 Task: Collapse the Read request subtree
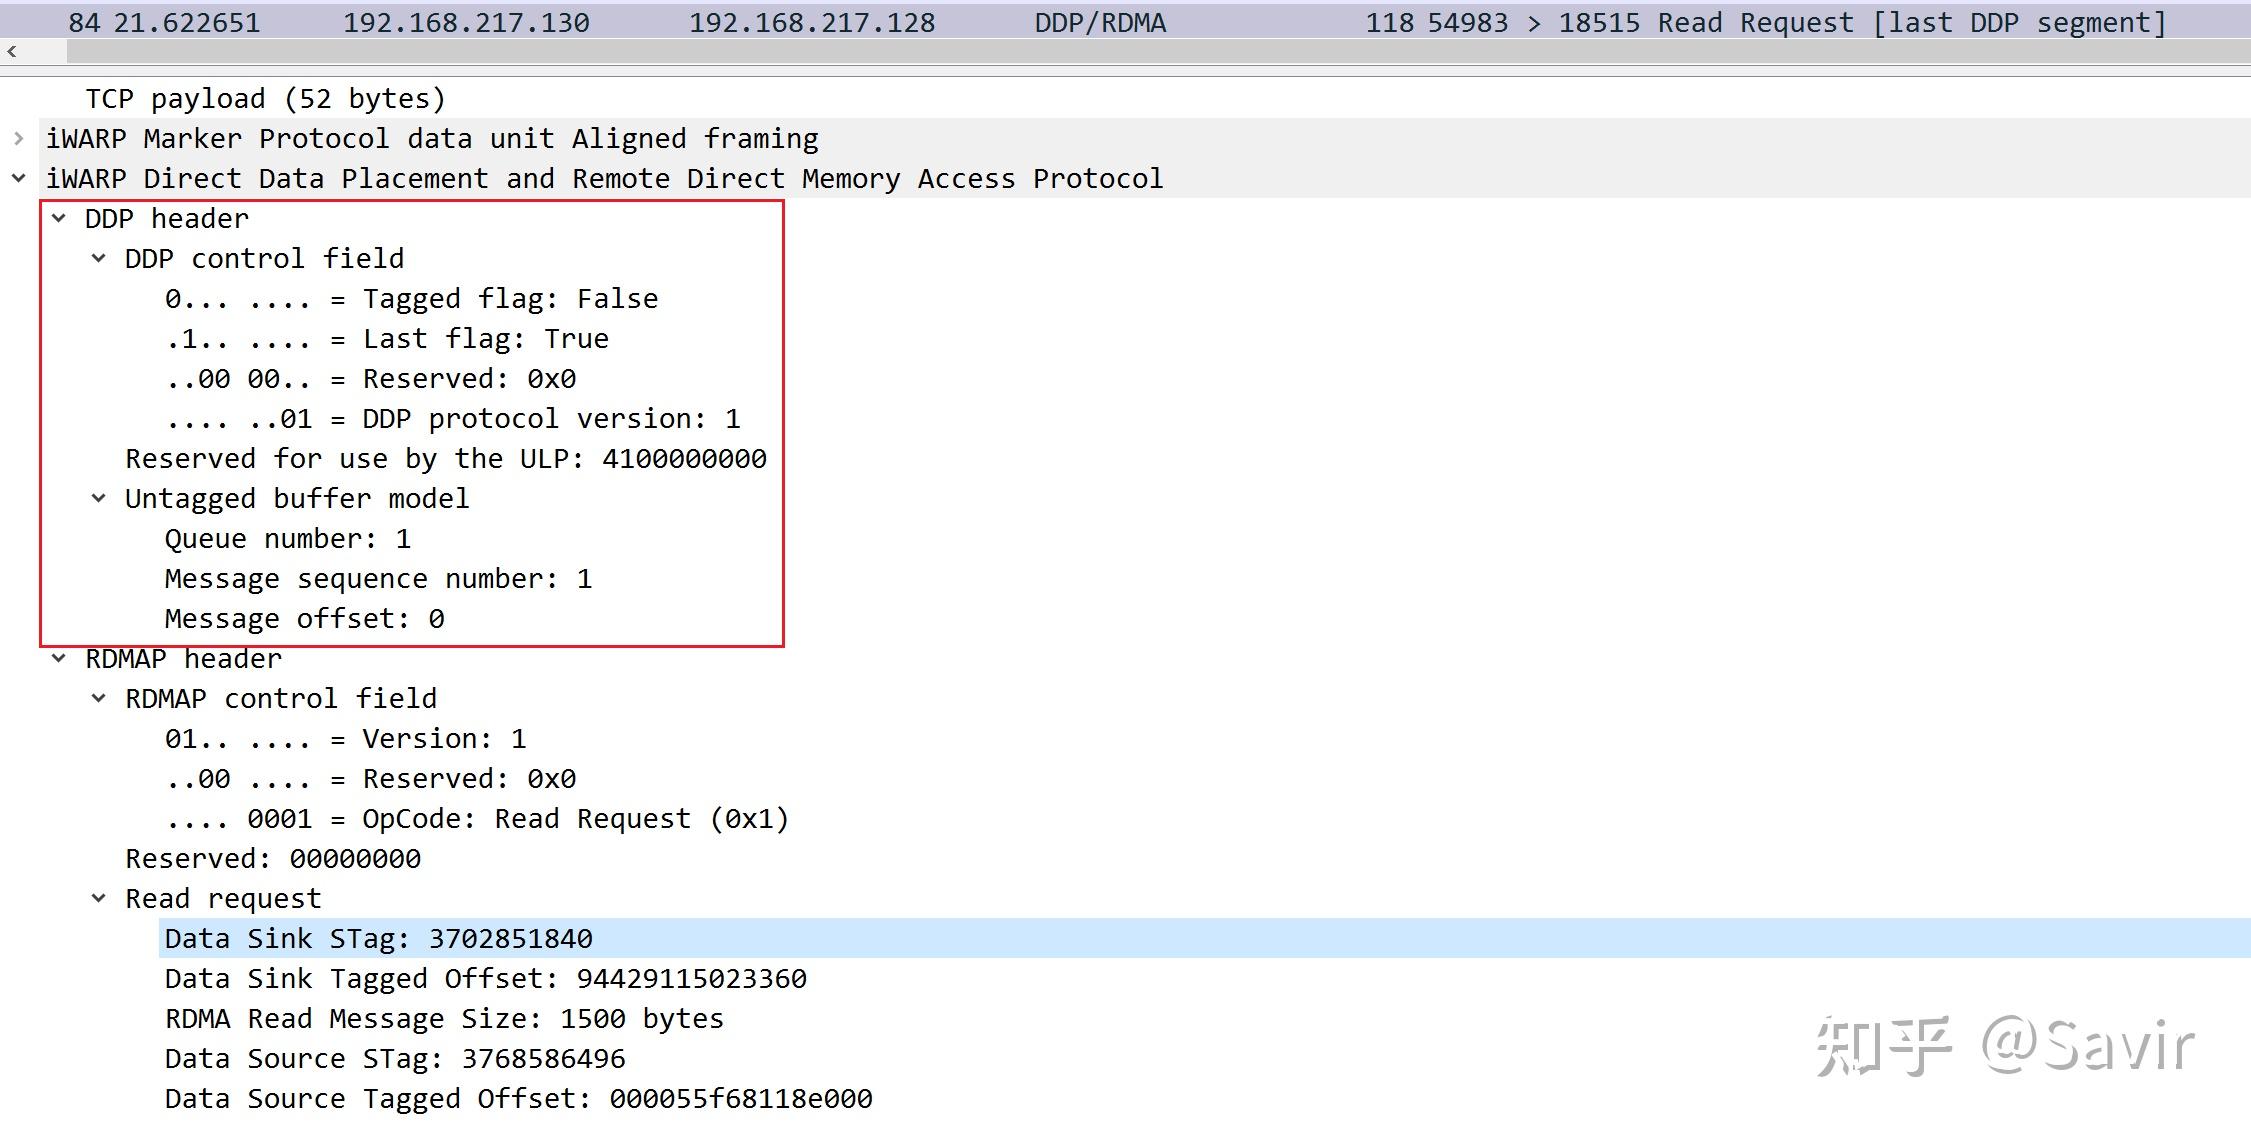pyautogui.click(x=98, y=898)
